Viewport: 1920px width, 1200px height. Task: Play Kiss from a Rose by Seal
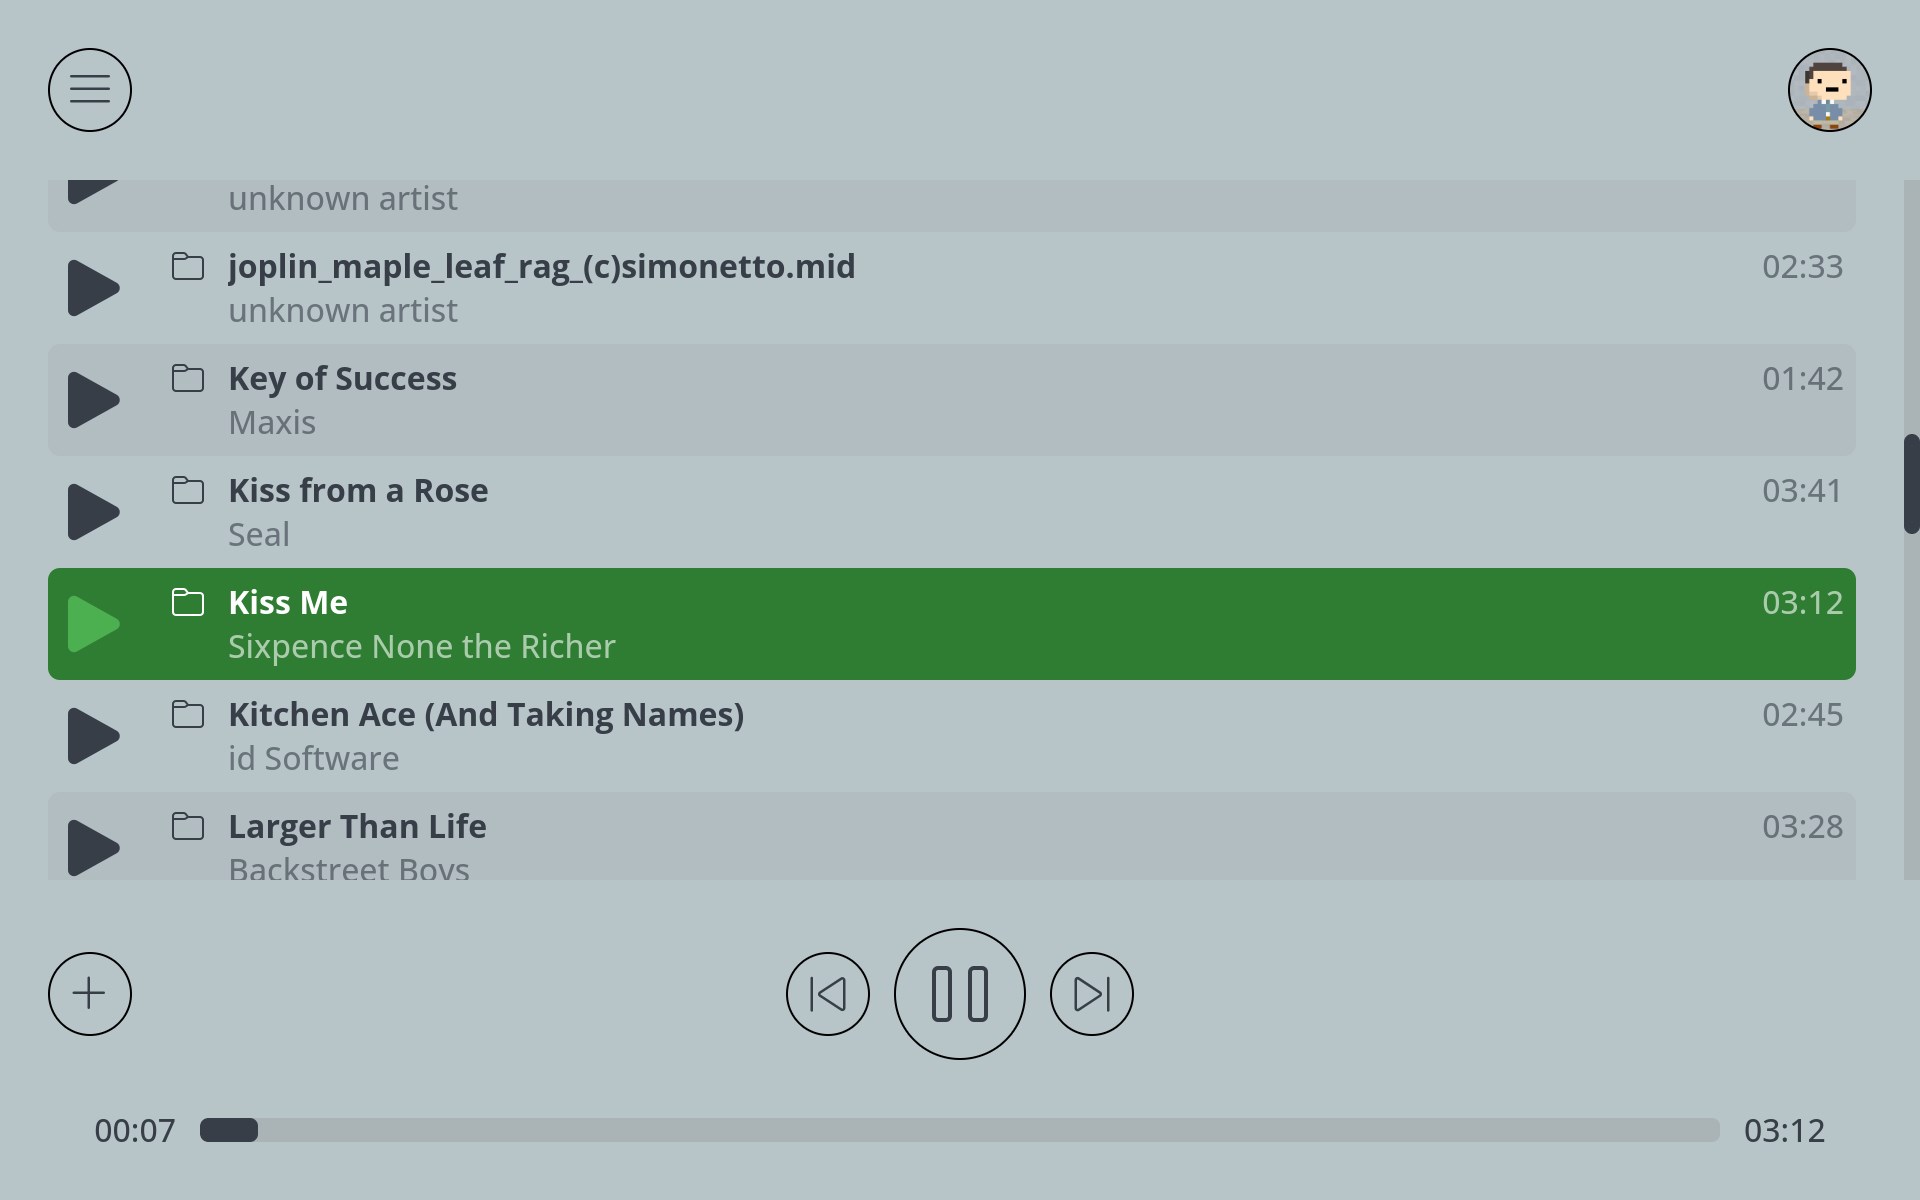point(92,511)
